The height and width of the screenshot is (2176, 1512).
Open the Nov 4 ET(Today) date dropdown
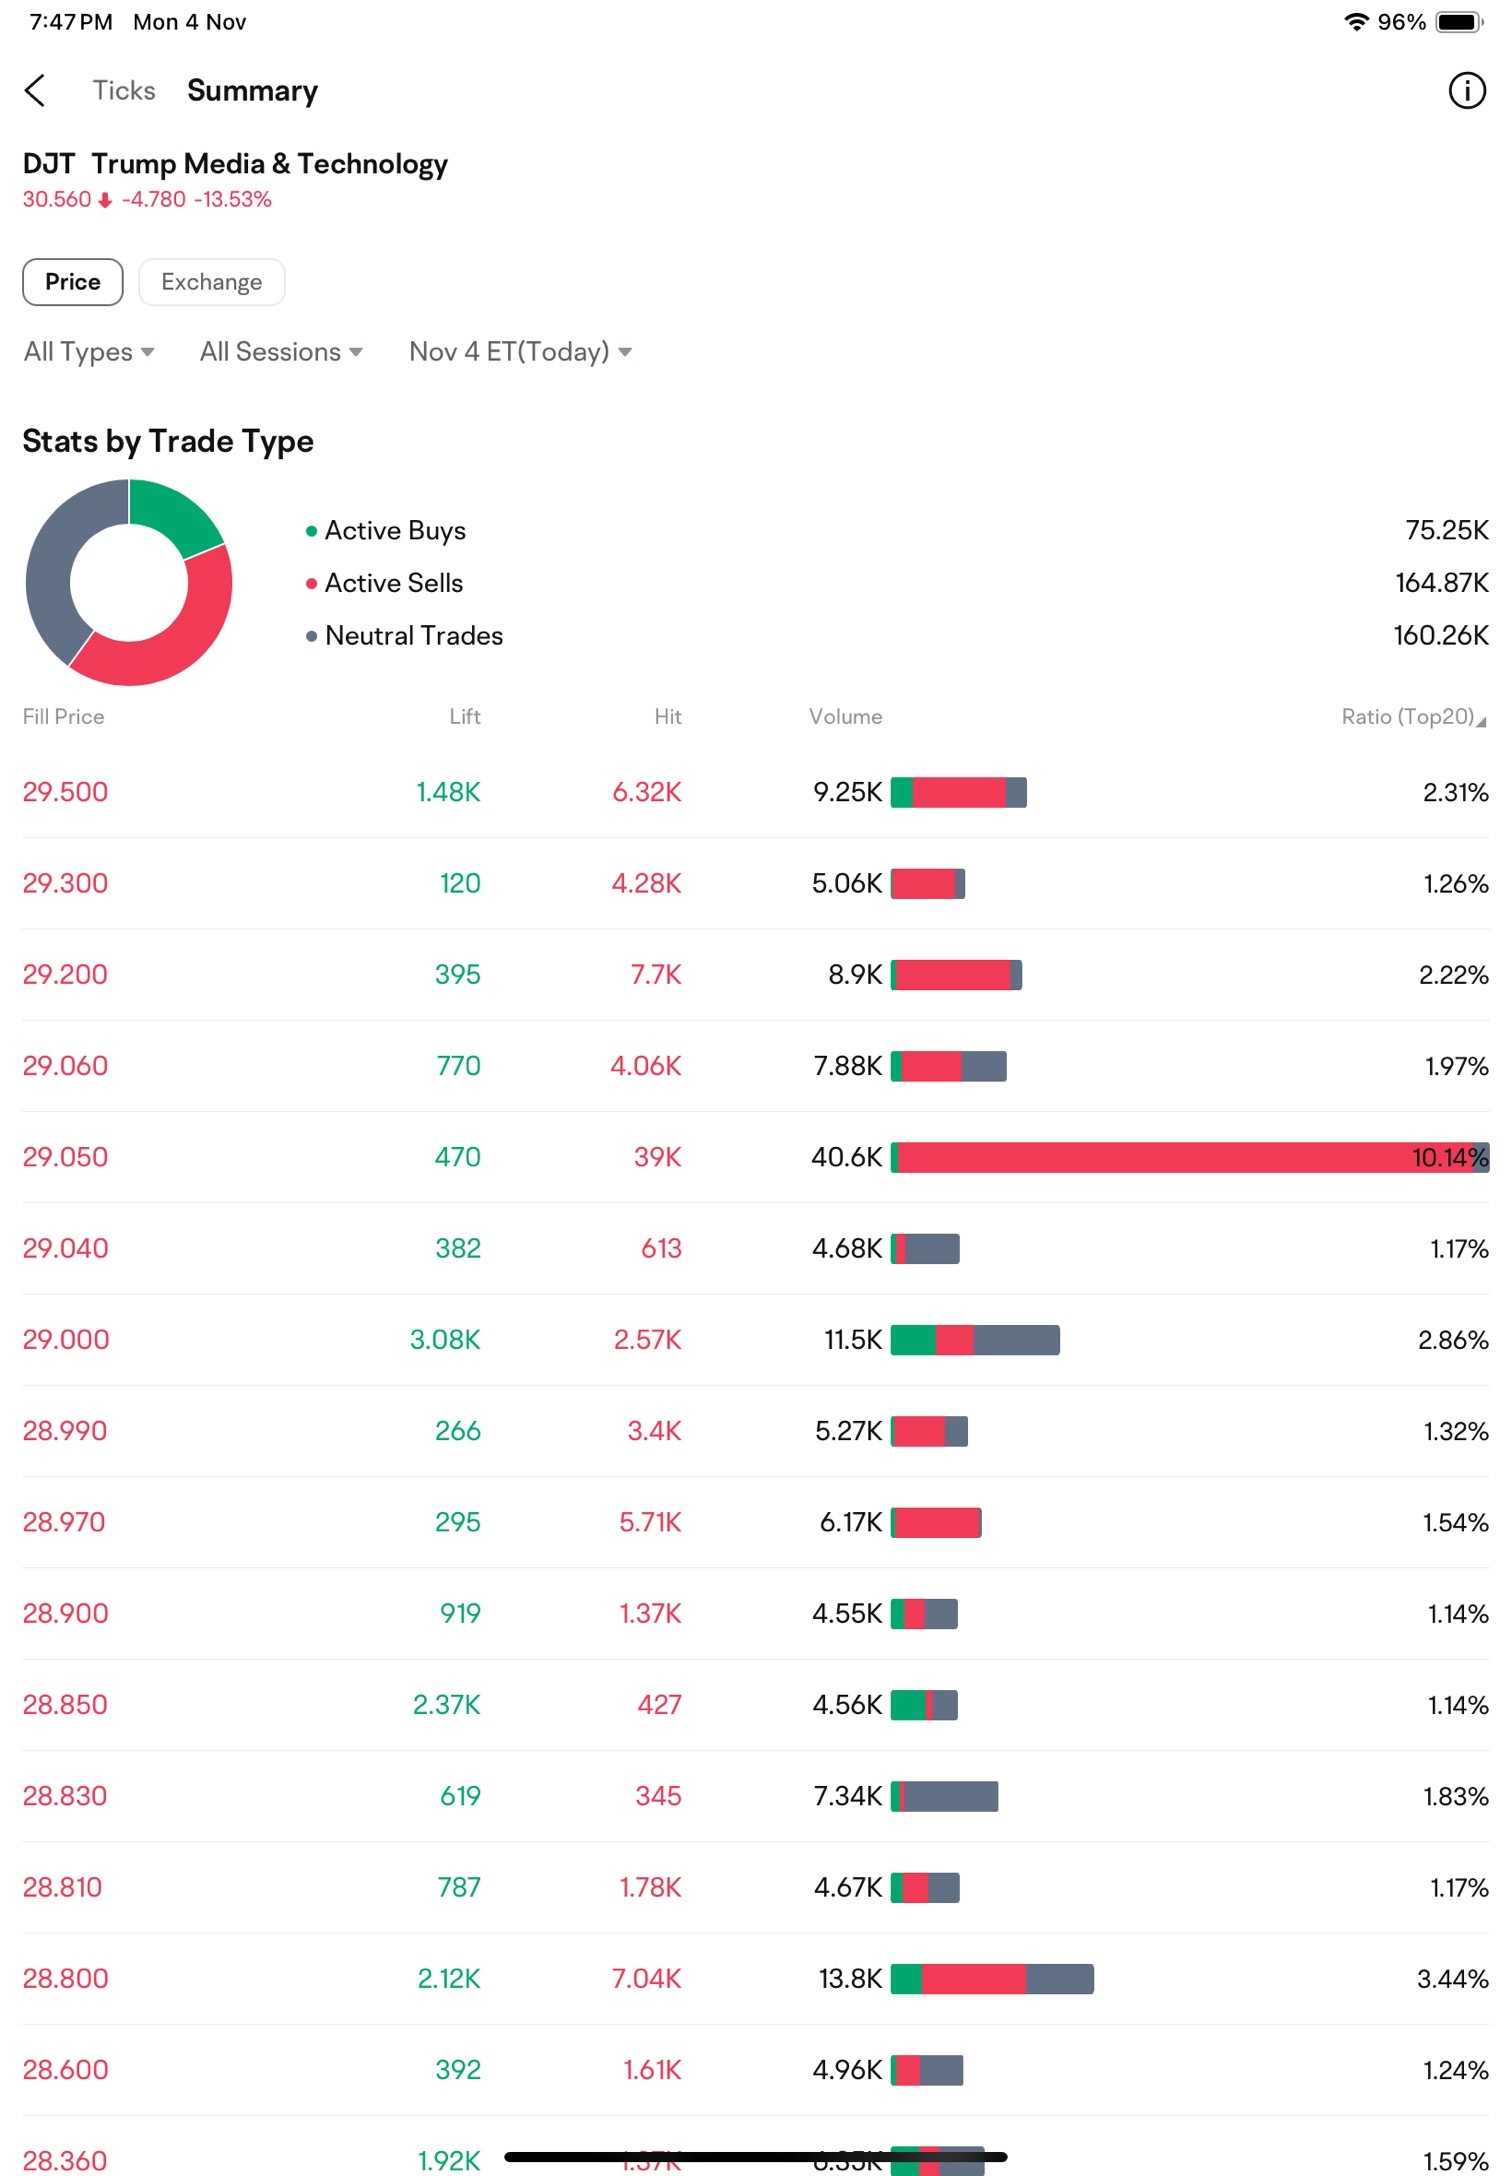pyautogui.click(x=520, y=352)
